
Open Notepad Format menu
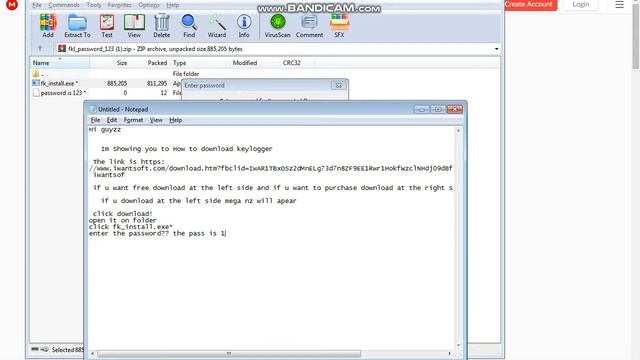[133, 120]
